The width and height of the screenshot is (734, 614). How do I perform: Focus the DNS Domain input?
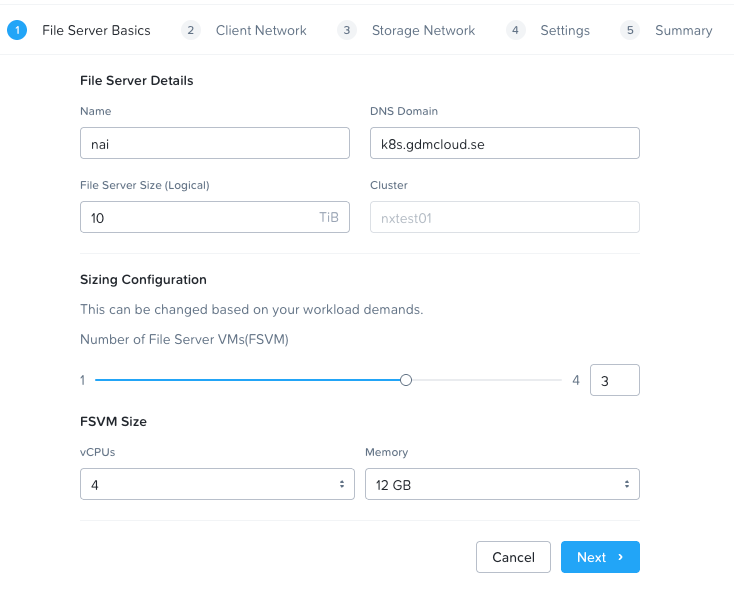coord(504,144)
